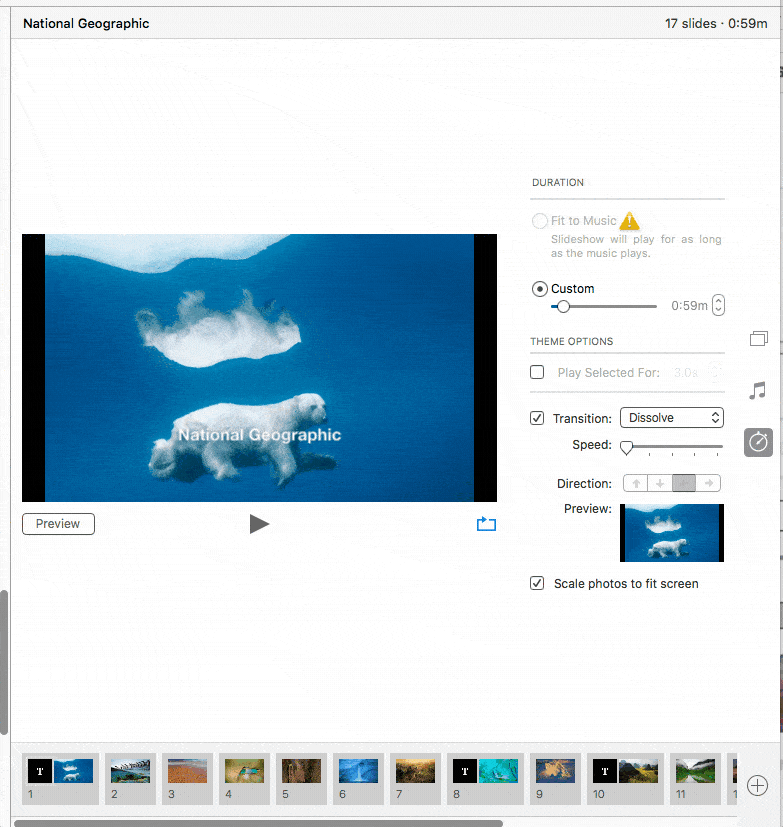Click the transition Speed slider
This screenshot has height=827, width=783.
[x=672, y=447]
